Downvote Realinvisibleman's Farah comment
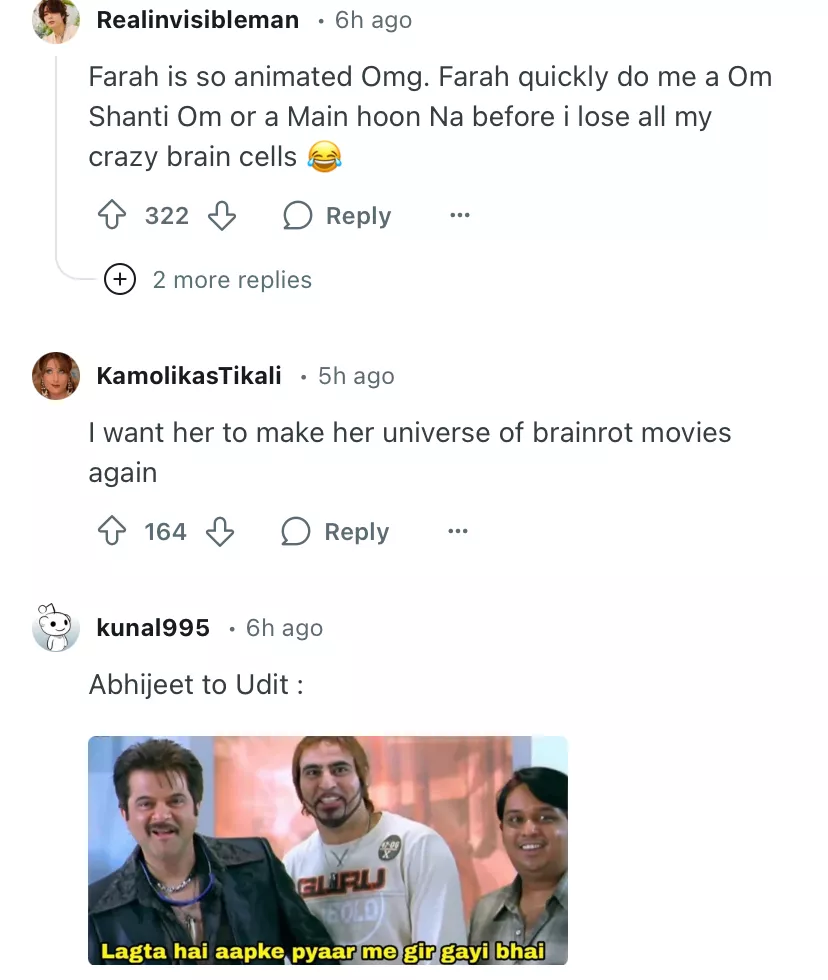The height and width of the screenshot is (980, 828). (221, 216)
